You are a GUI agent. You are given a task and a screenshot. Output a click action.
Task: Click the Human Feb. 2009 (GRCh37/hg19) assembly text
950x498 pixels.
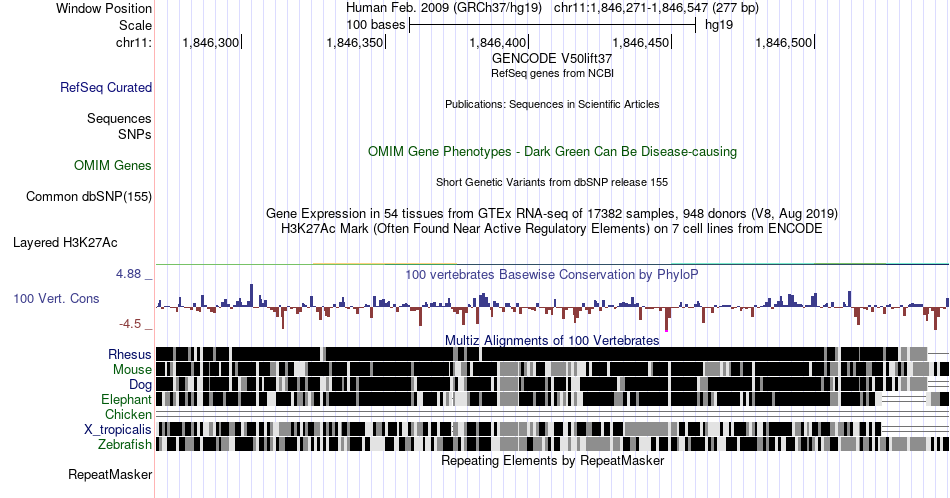point(446,8)
